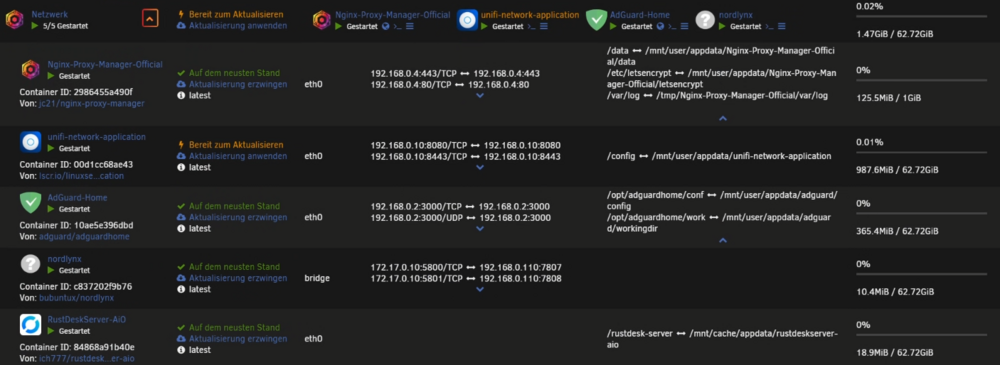Click CPU usage bar for Netzwerk folder

tap(923, 16)
